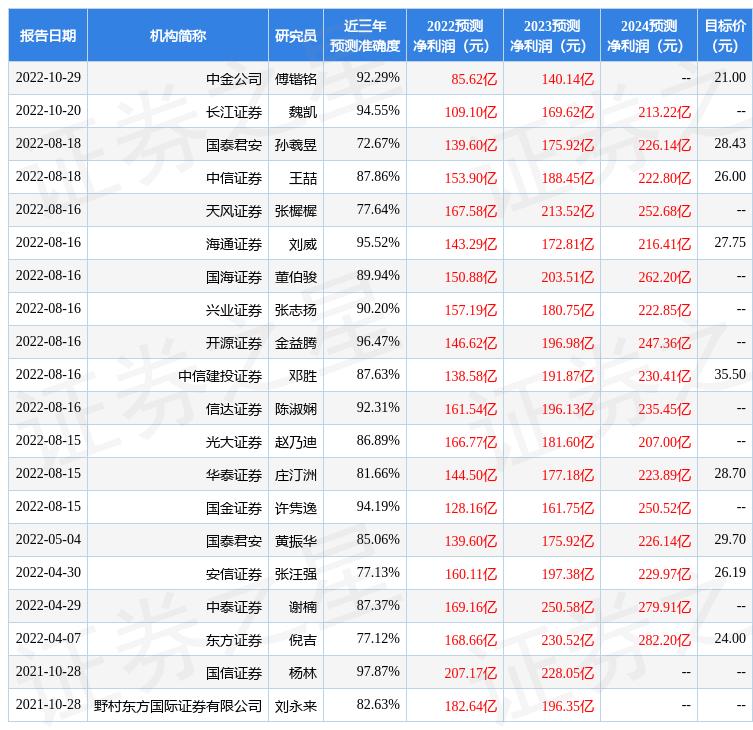The width and height of the screenshot is (753, 730).
Task: Click the 2022-10-29 report date
Action: 48,77
